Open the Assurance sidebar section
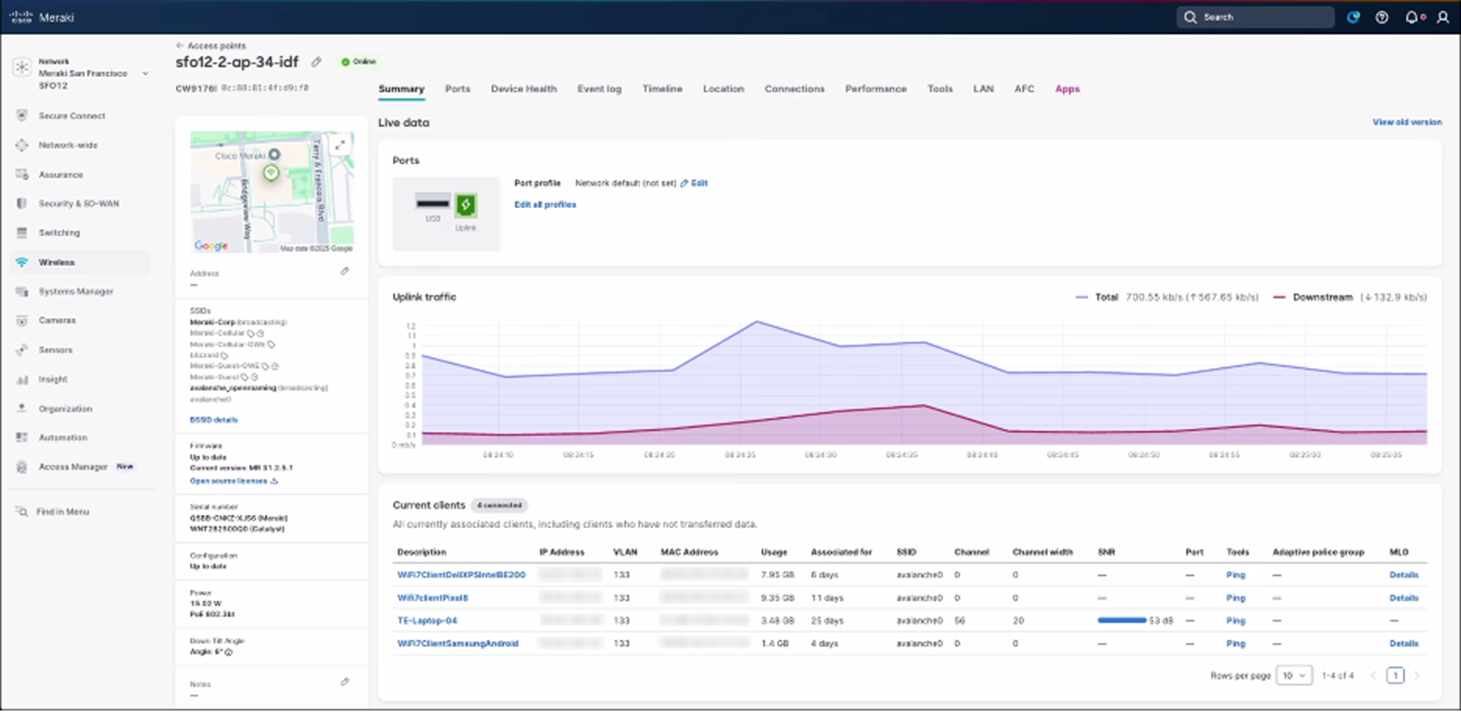 [61, 174]
